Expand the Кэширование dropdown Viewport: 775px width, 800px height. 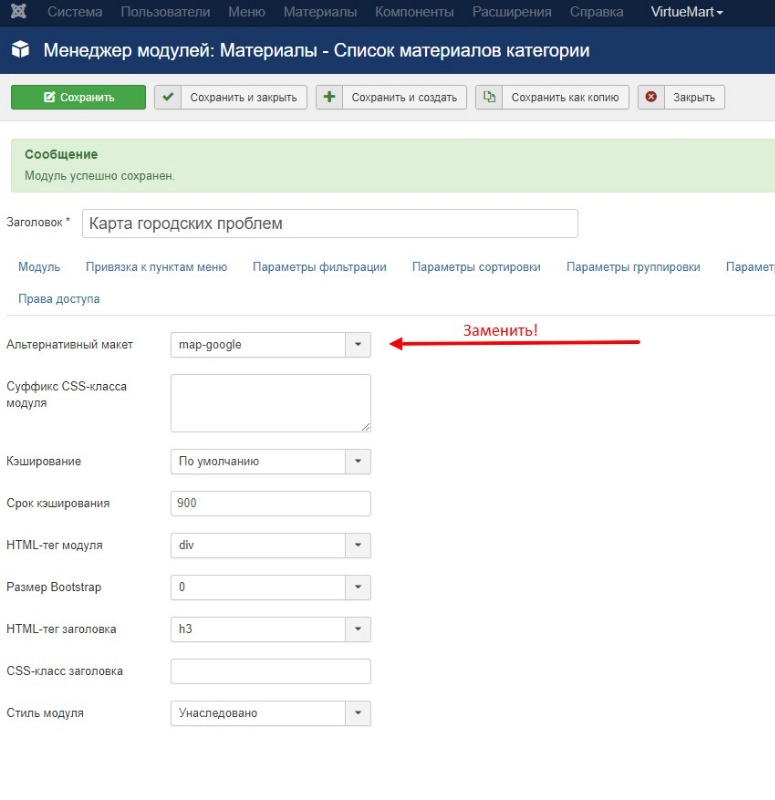coord(358,462)
